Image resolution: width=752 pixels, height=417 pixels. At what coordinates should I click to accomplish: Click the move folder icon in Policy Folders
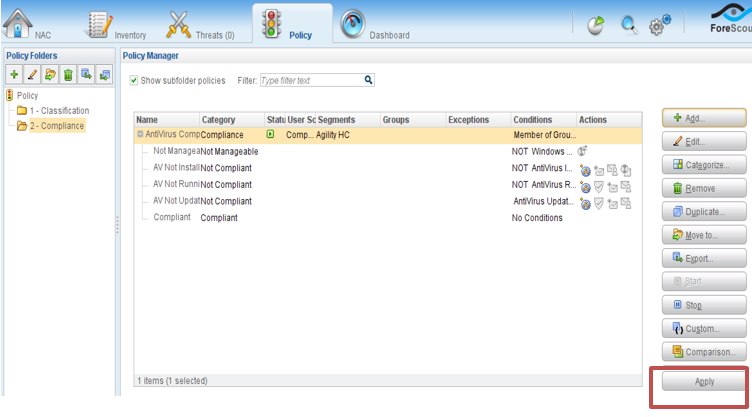pos(50,74)
